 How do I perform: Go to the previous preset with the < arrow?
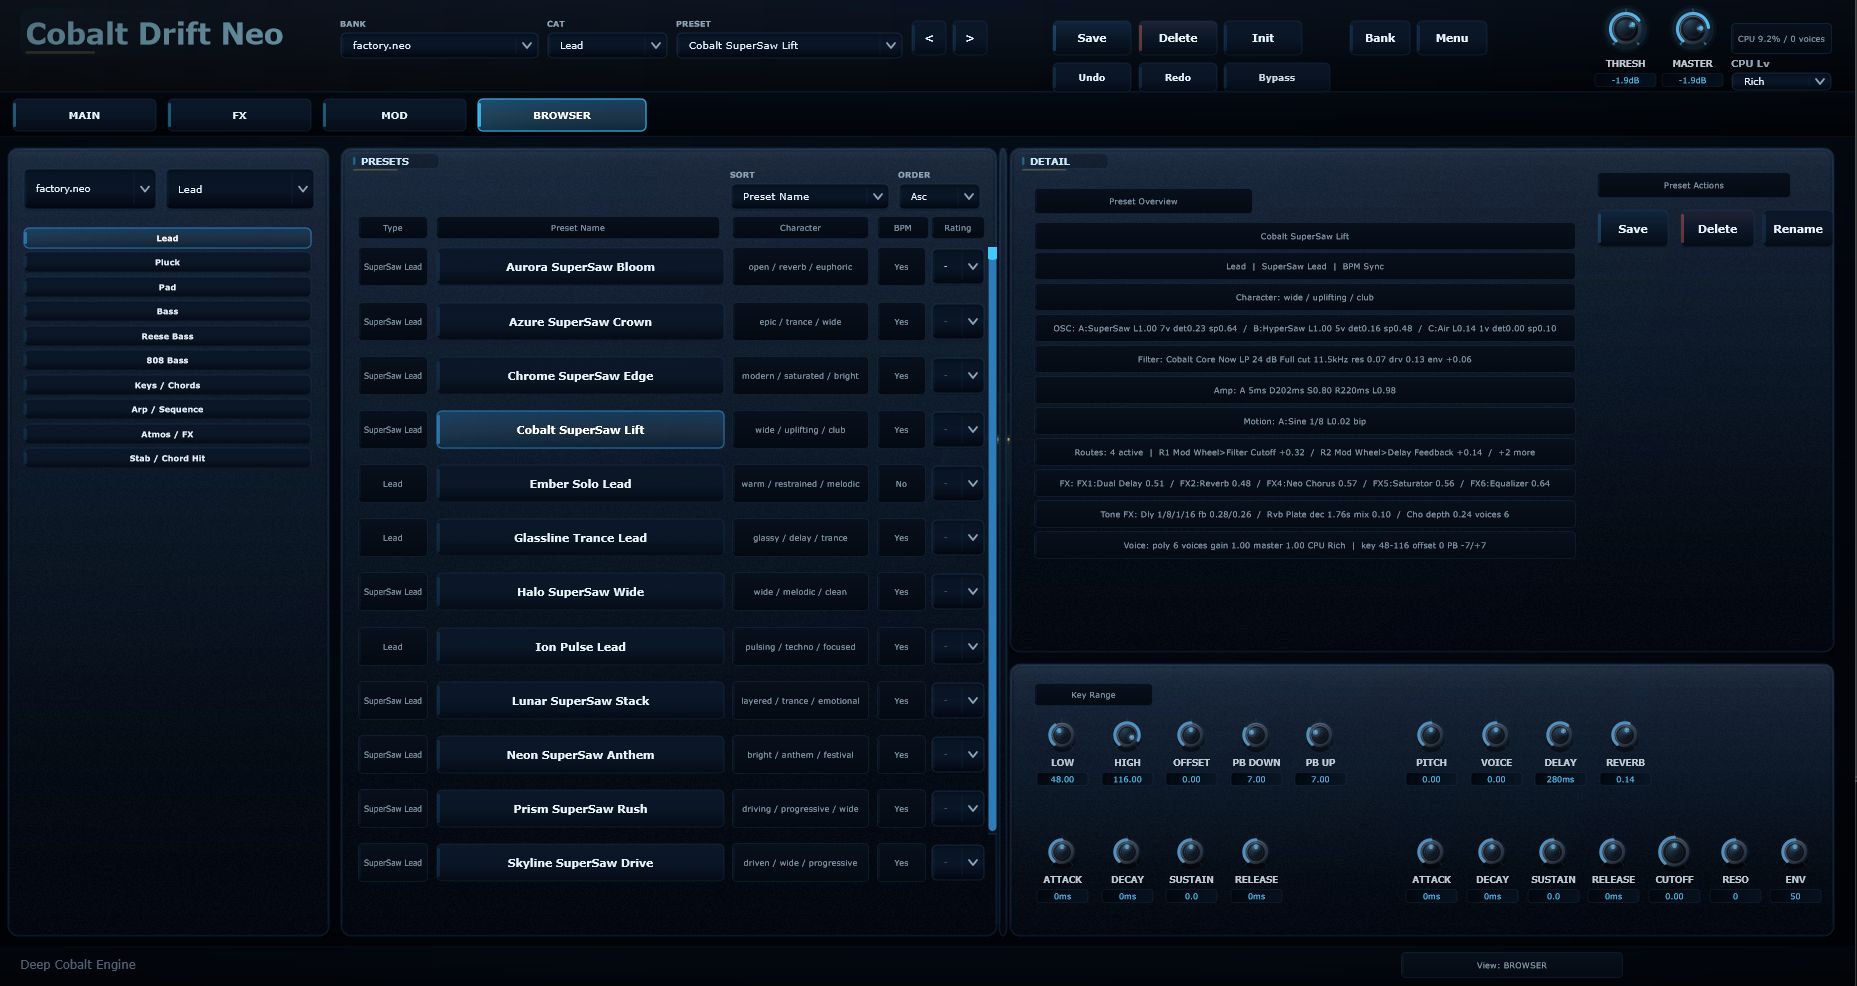[x=929, y=38]
